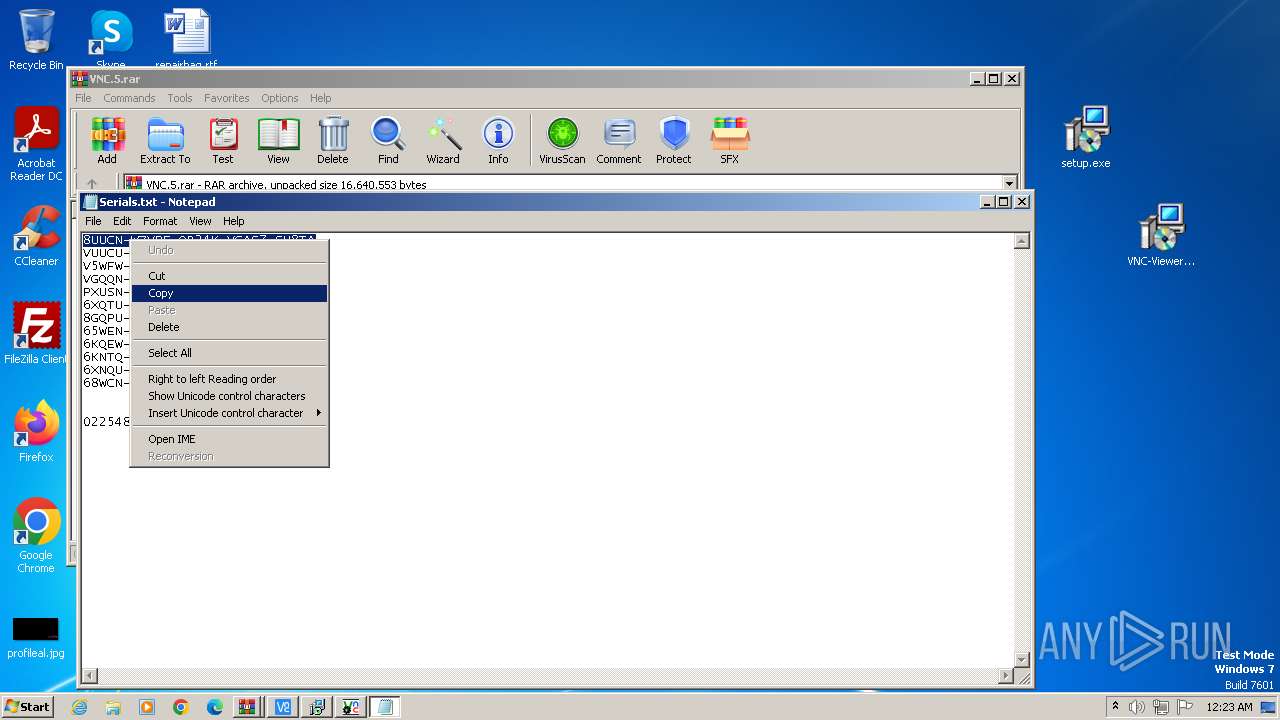Open Notepad View menu

[x=200, y=221]
